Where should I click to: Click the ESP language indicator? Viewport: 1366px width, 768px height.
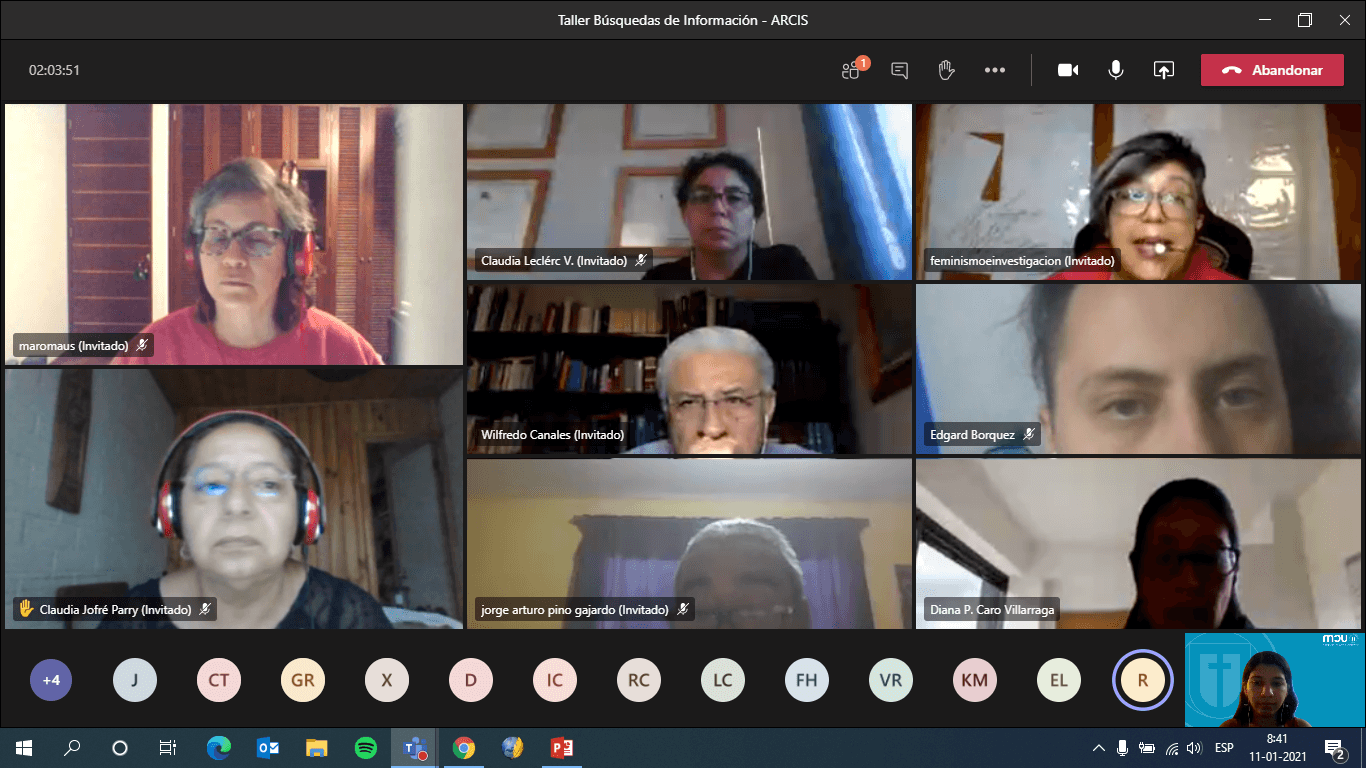1223,747
